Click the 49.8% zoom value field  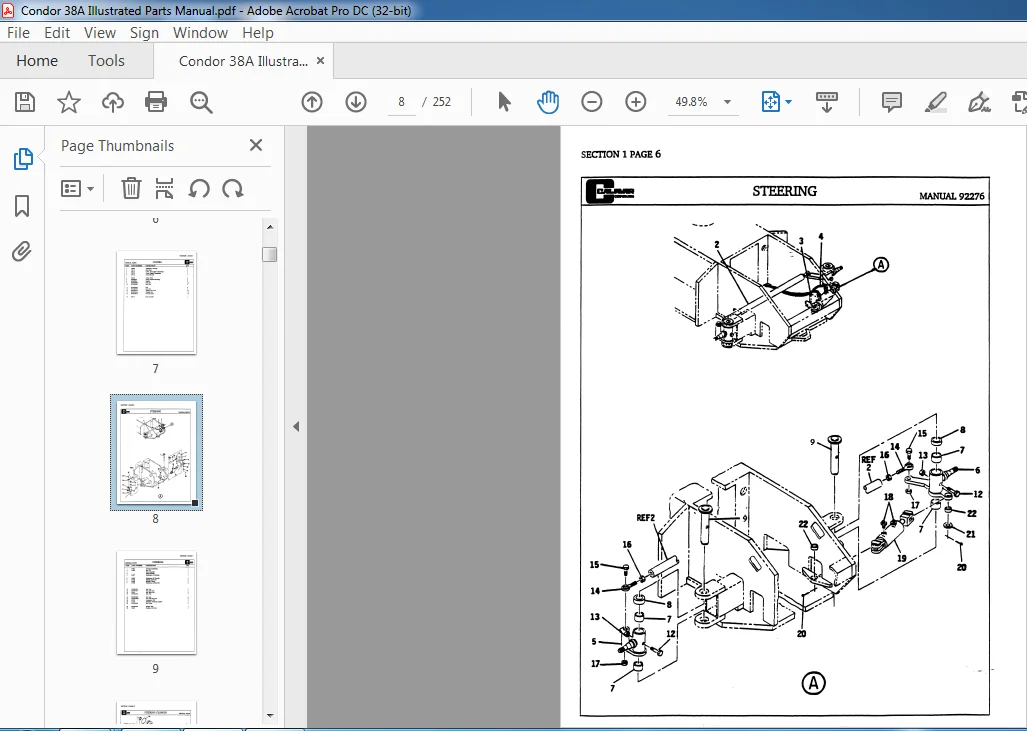pyautogui.click(x=691, y=102)
